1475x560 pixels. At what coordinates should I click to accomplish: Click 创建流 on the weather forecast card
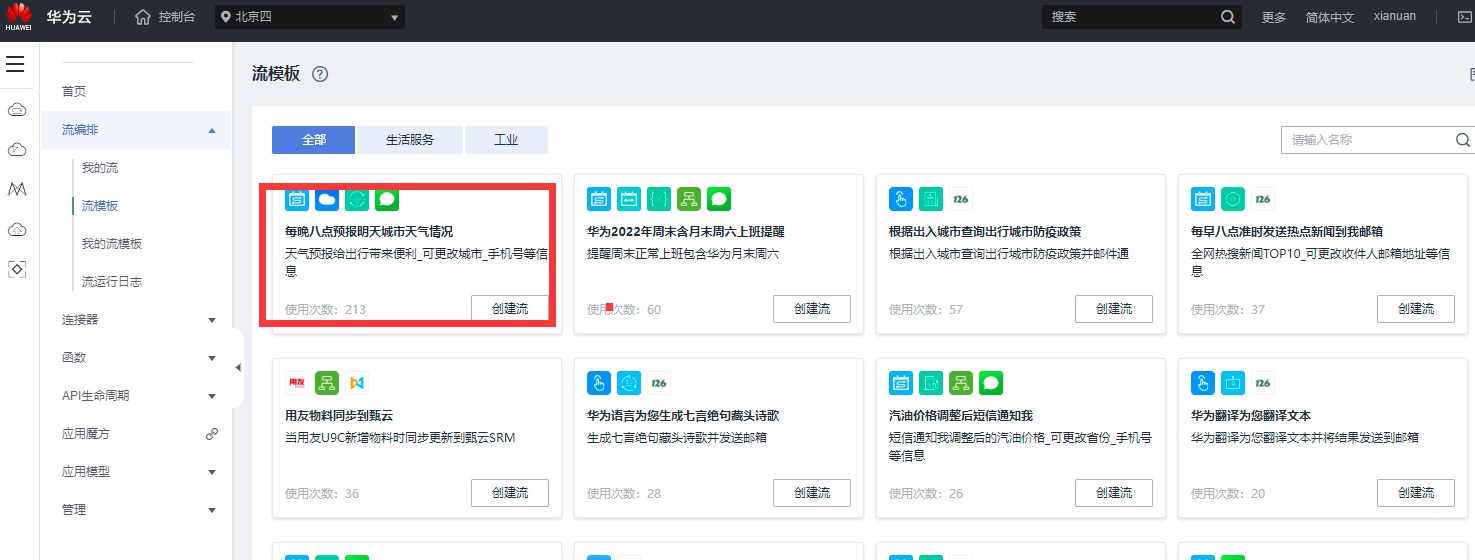[x=510, y=309]
